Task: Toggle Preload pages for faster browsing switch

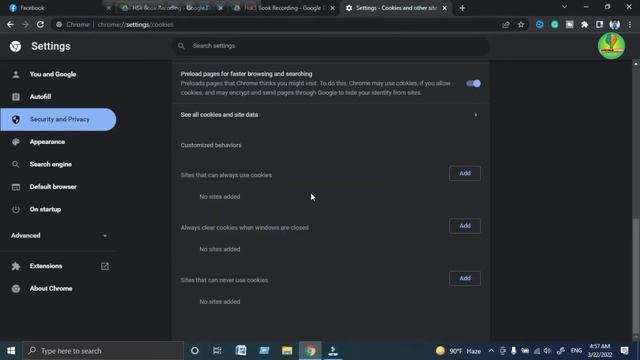Action: [473, 83]
